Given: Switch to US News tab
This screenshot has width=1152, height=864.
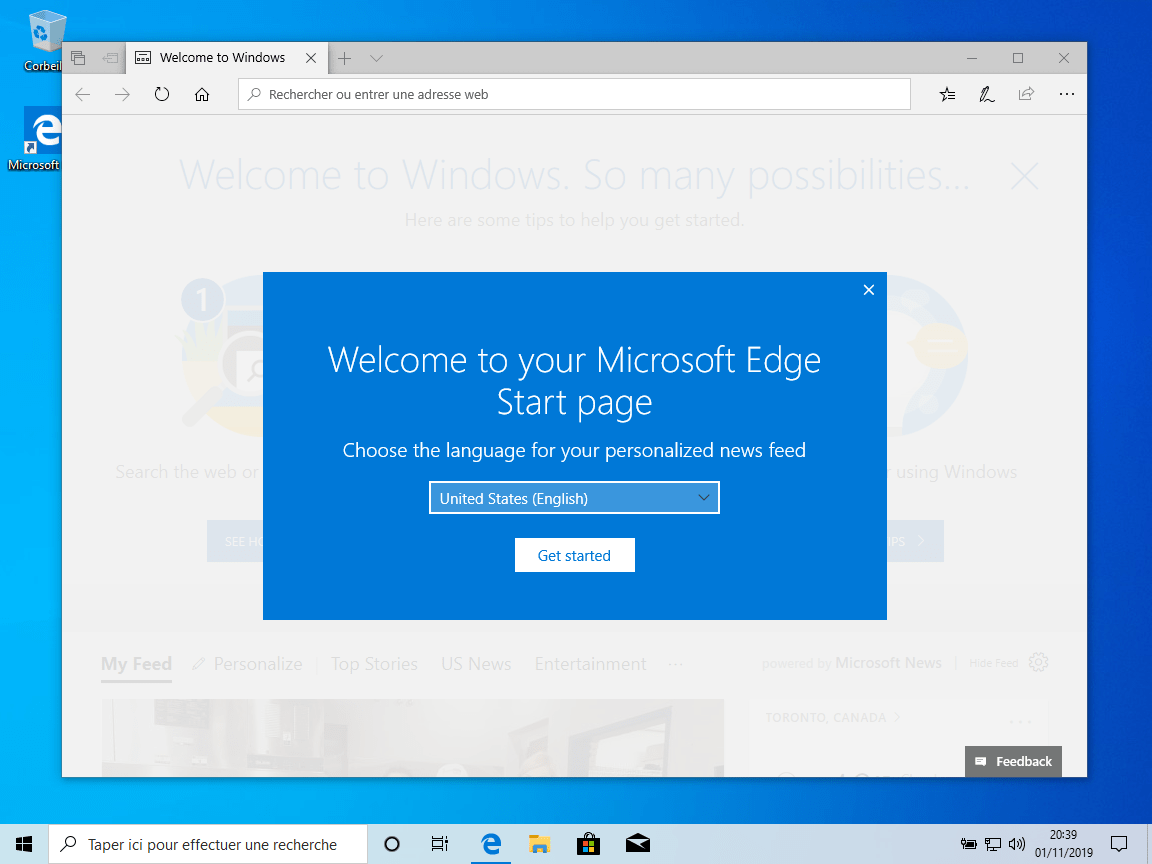Looking at the screenshot, I should coord(476,663).
